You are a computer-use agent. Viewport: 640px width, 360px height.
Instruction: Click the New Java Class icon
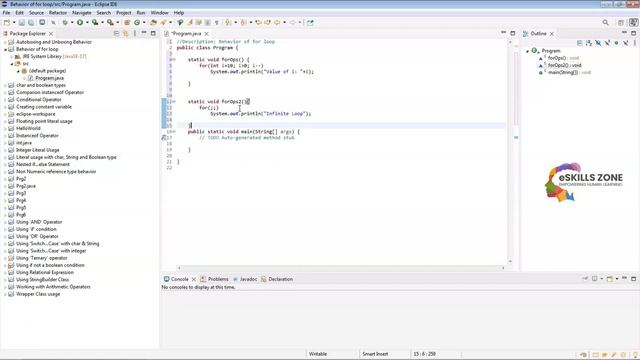(x=137, y=23)
